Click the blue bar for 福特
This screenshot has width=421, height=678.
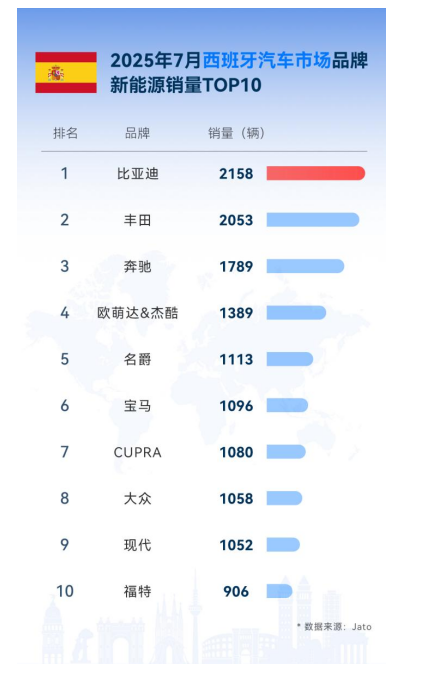click(279, 591)
